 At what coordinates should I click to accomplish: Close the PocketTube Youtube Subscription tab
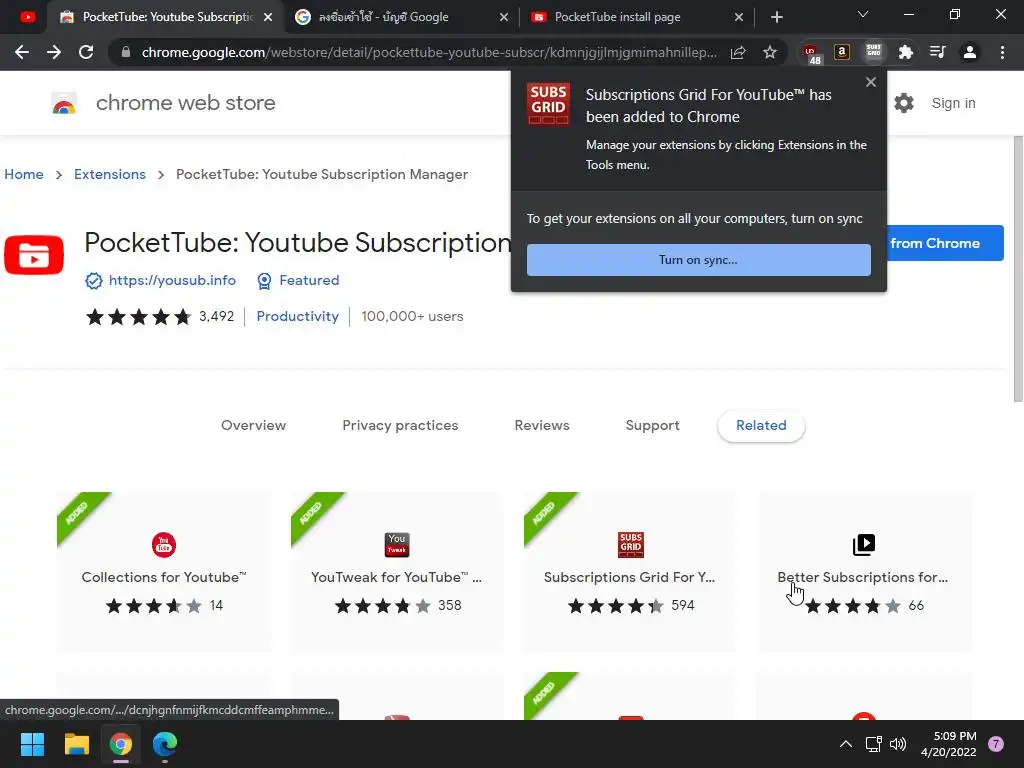(268, 17)
